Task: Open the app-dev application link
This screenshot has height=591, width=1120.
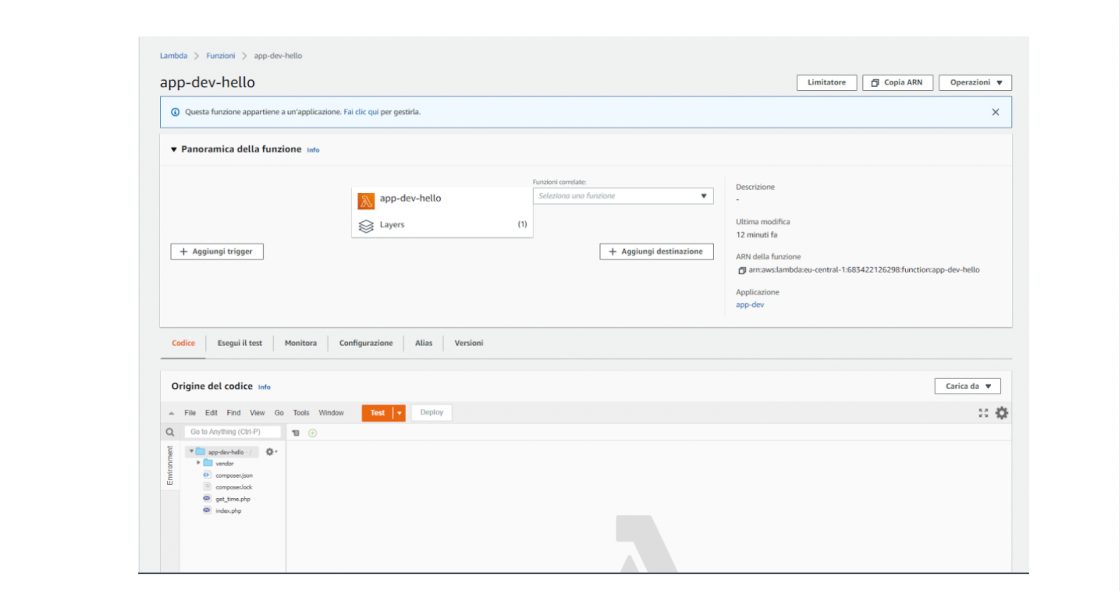Action: (x=750, y=305)
